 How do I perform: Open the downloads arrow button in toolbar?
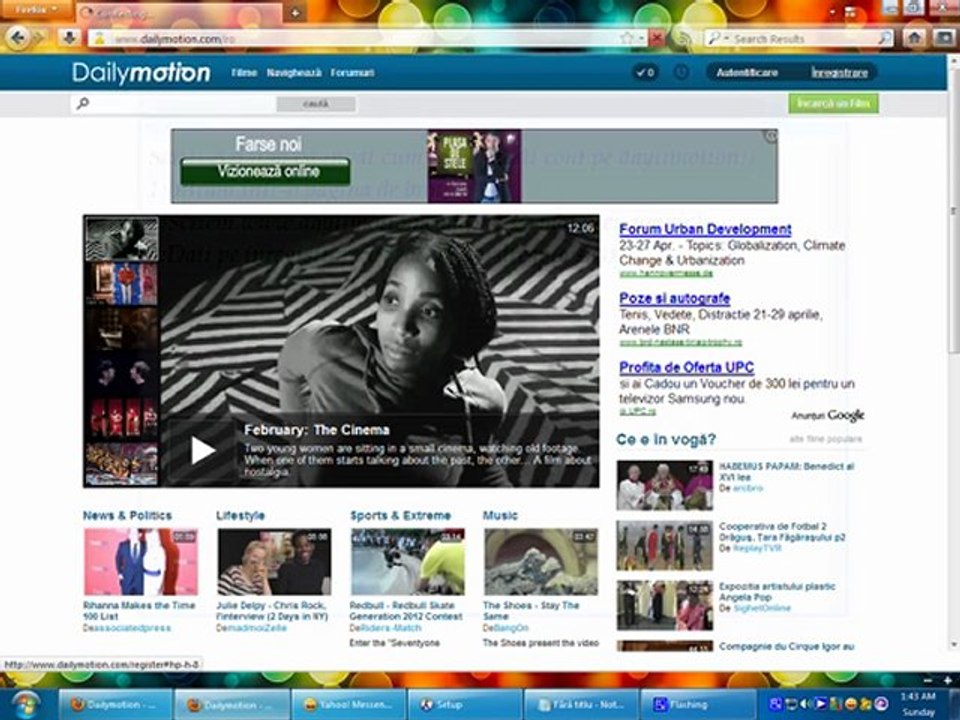coord(69,38)
